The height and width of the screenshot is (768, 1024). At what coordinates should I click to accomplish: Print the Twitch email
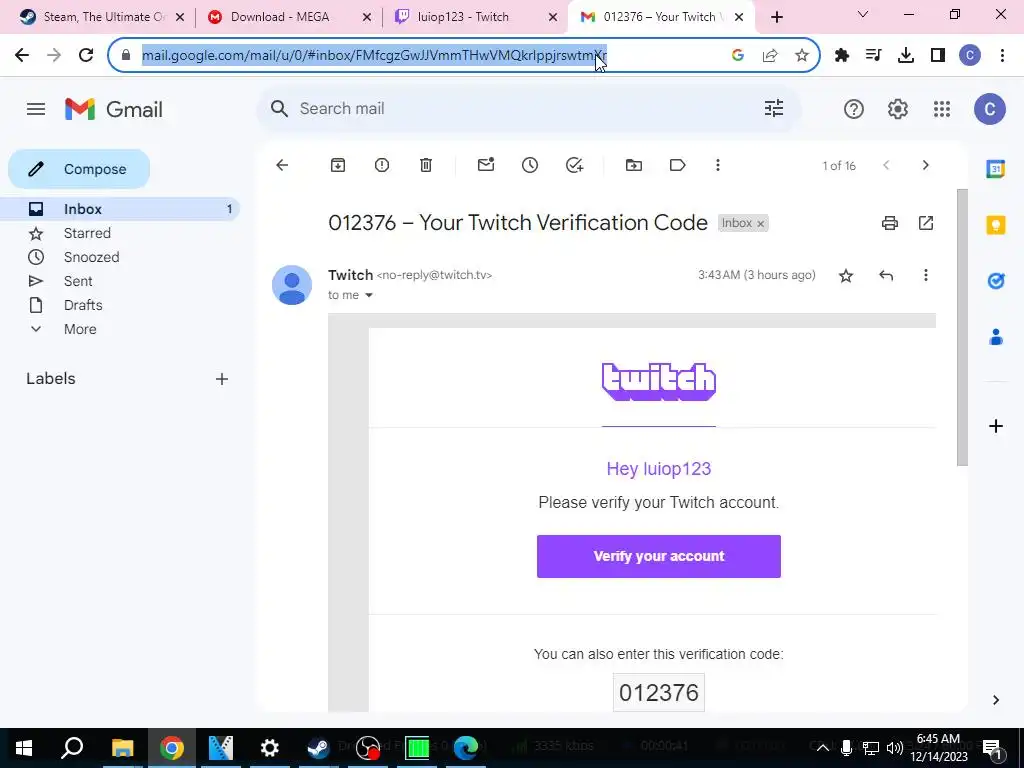890,223
